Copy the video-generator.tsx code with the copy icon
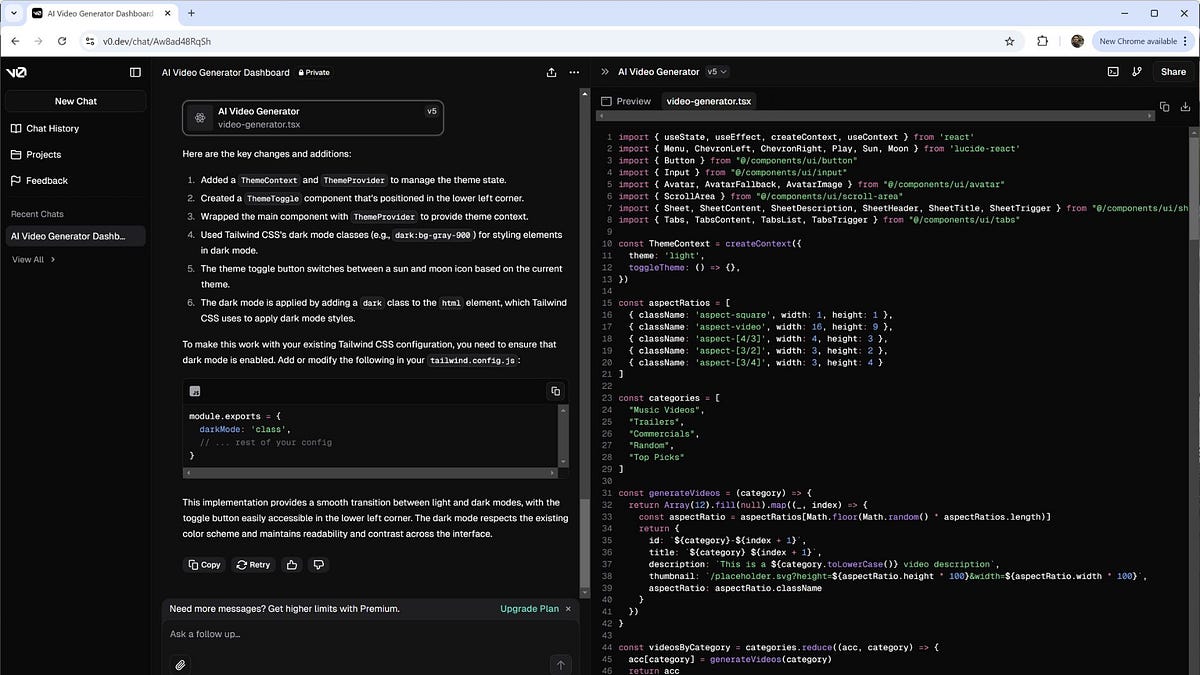The width and height of the screenshot is (1200, 675). pos(1164,106)
